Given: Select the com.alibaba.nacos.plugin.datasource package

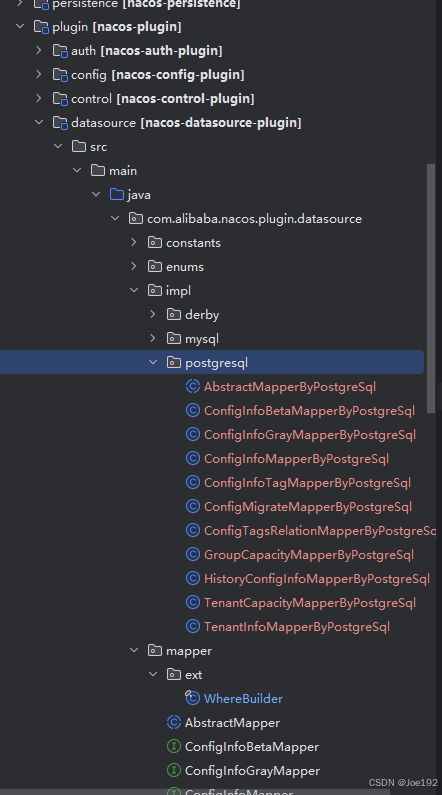Looking at the screenshot, I should click(254, 219).
